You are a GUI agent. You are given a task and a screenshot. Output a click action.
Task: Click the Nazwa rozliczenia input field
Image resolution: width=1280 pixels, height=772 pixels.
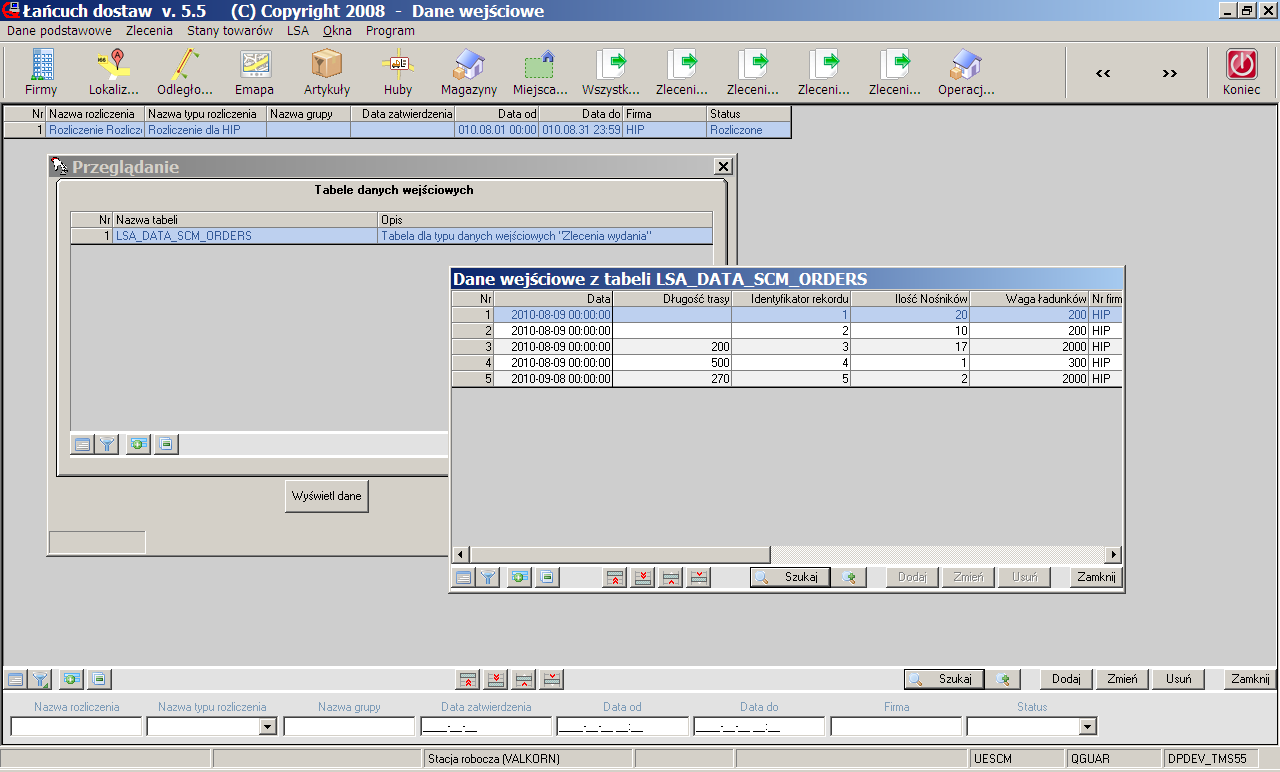click(76, 727)
